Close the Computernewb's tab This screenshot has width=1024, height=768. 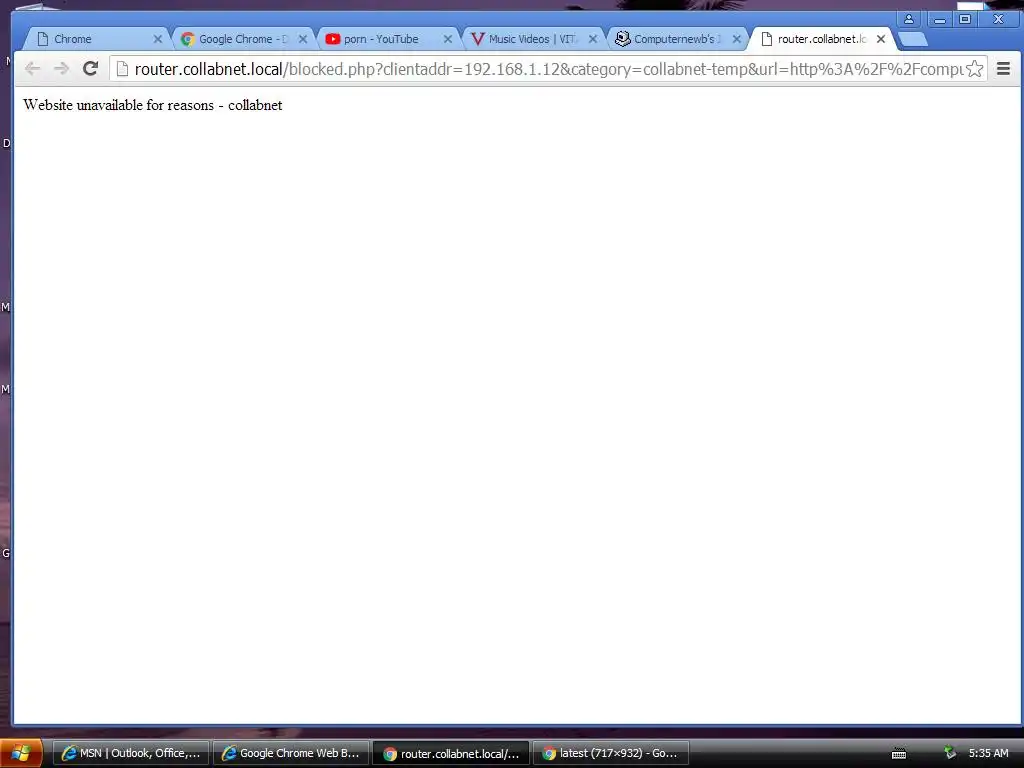(x=737, y=39)
